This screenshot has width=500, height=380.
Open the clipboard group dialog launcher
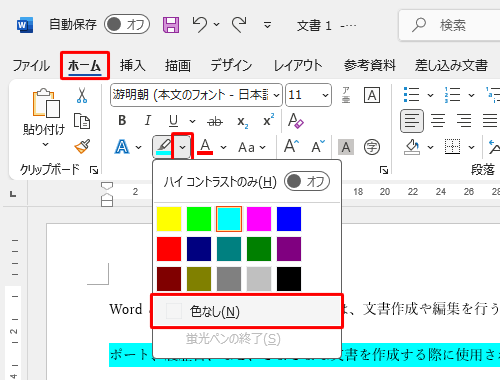pyautogui.click(x=94, y=170)
